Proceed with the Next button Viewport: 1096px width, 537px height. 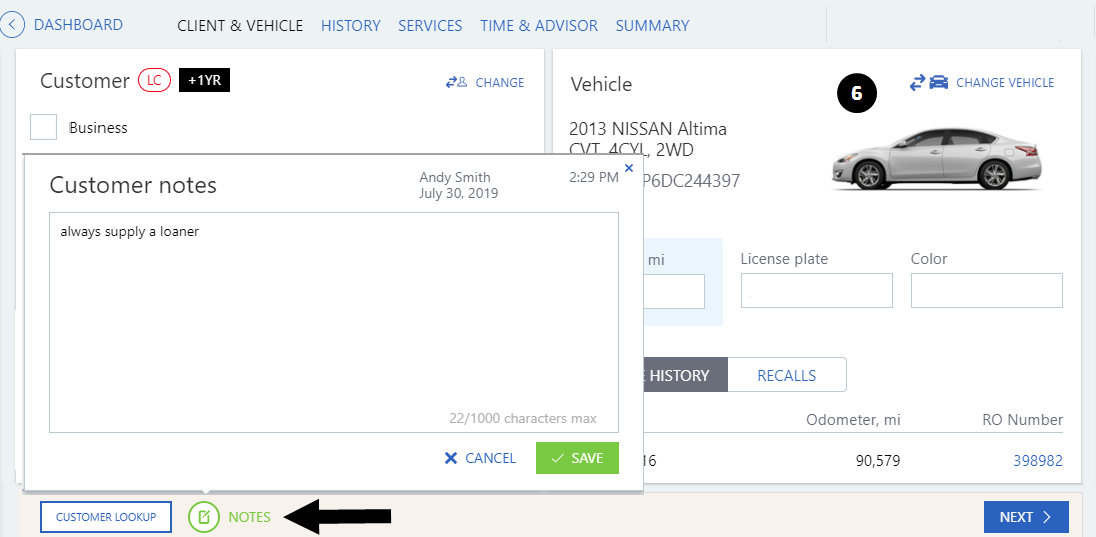click(1026, 517)
